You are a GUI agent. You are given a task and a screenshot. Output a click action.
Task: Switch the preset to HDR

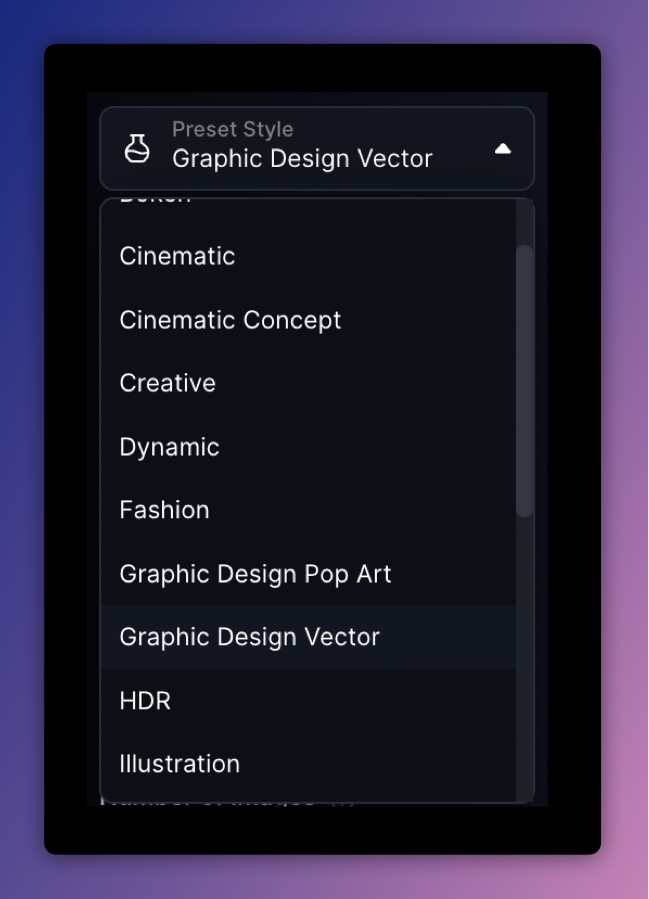pyautogui.click(x=145, y=701)
